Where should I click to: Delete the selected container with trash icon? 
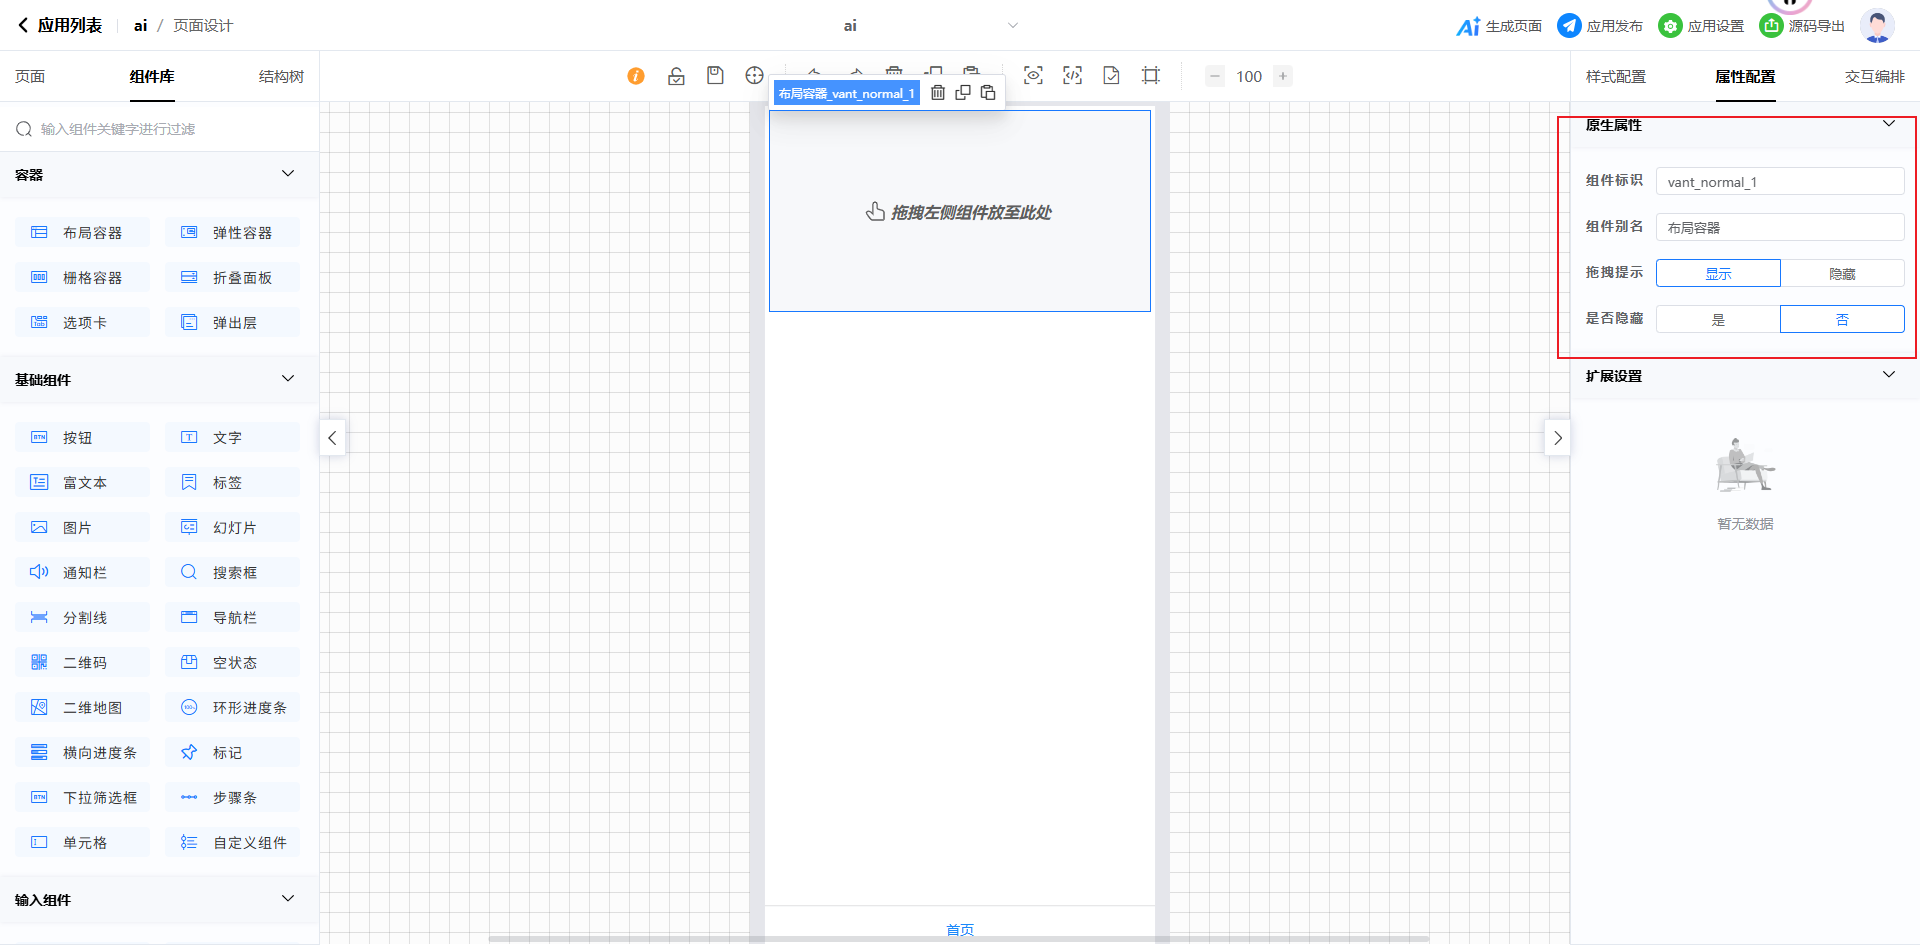(x=938, y=93)
